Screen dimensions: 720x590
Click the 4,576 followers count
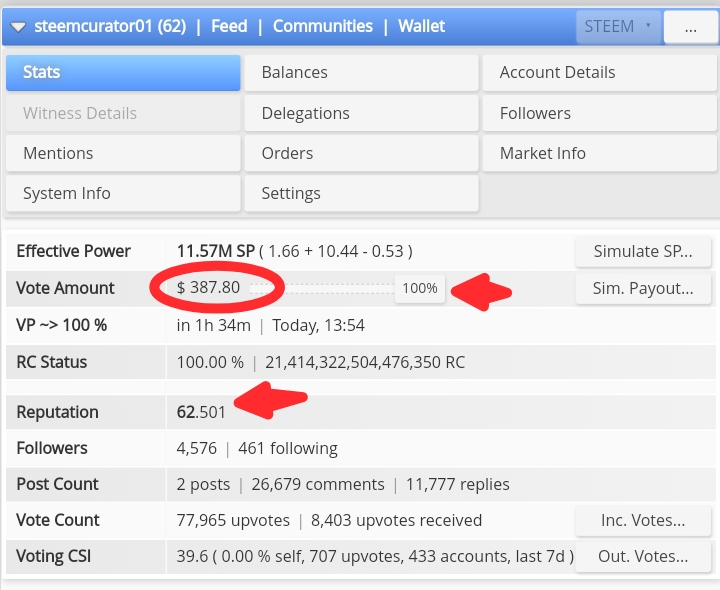click(197, 448)
